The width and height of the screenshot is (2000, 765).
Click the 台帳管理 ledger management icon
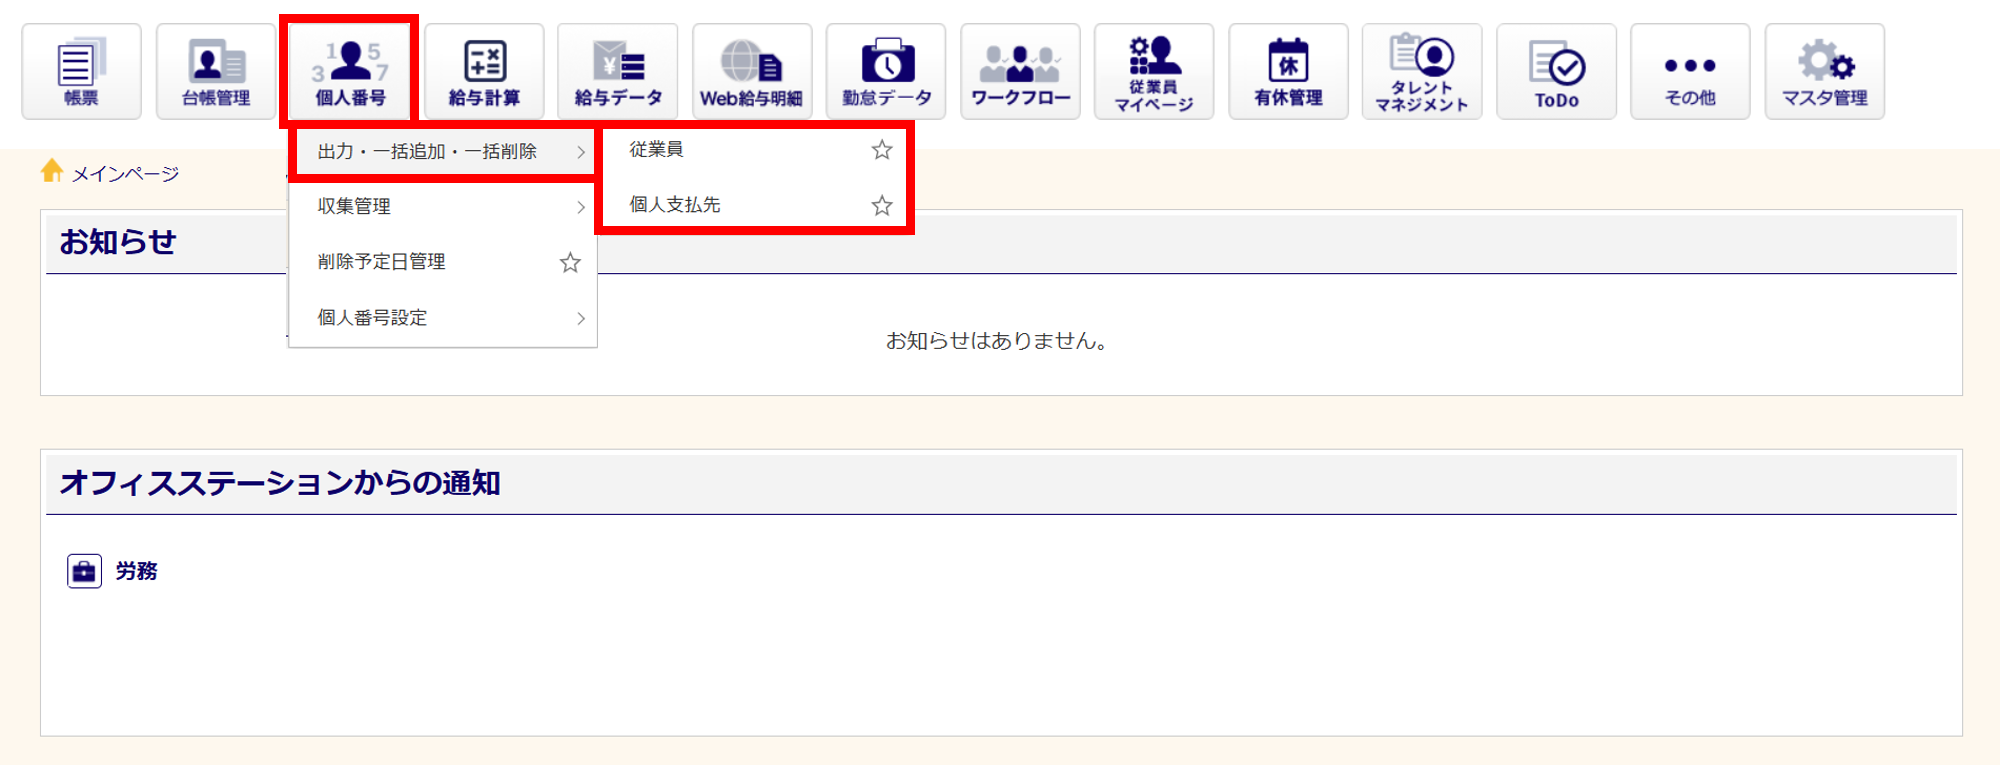coord(216,72)
